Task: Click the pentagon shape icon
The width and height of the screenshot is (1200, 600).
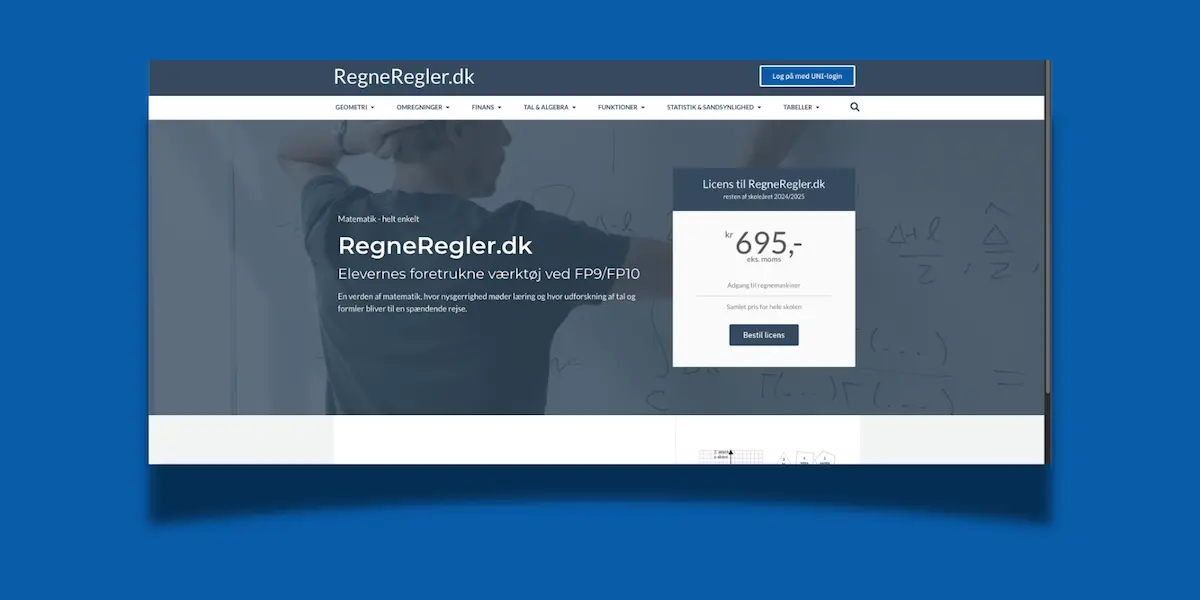Action: tap(825, 458)
